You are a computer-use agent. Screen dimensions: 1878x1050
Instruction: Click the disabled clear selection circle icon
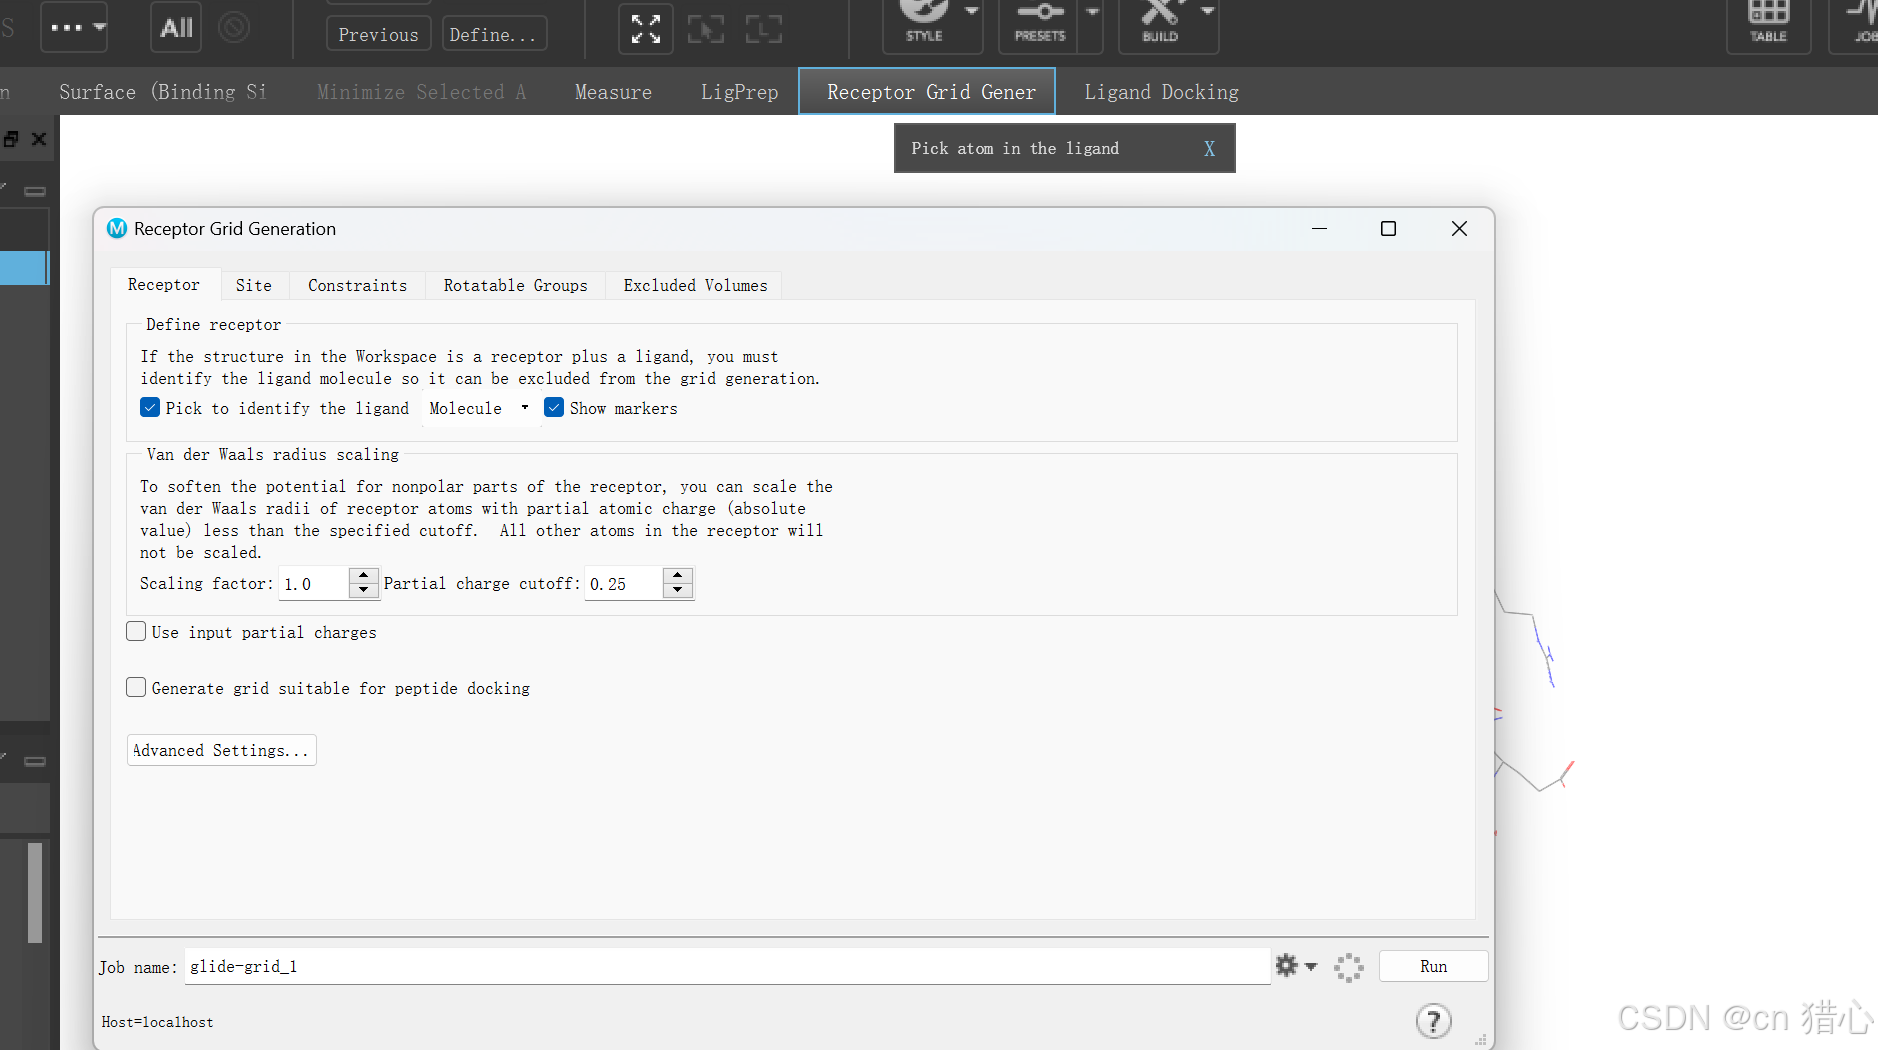[x=234, y=27]
